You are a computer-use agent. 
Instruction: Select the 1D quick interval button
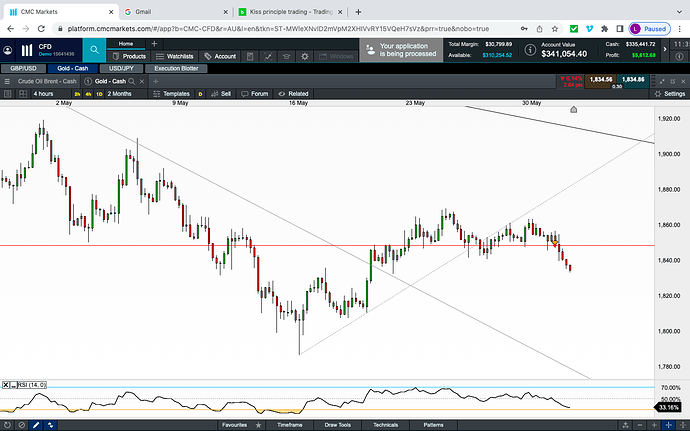click(99, 93)
